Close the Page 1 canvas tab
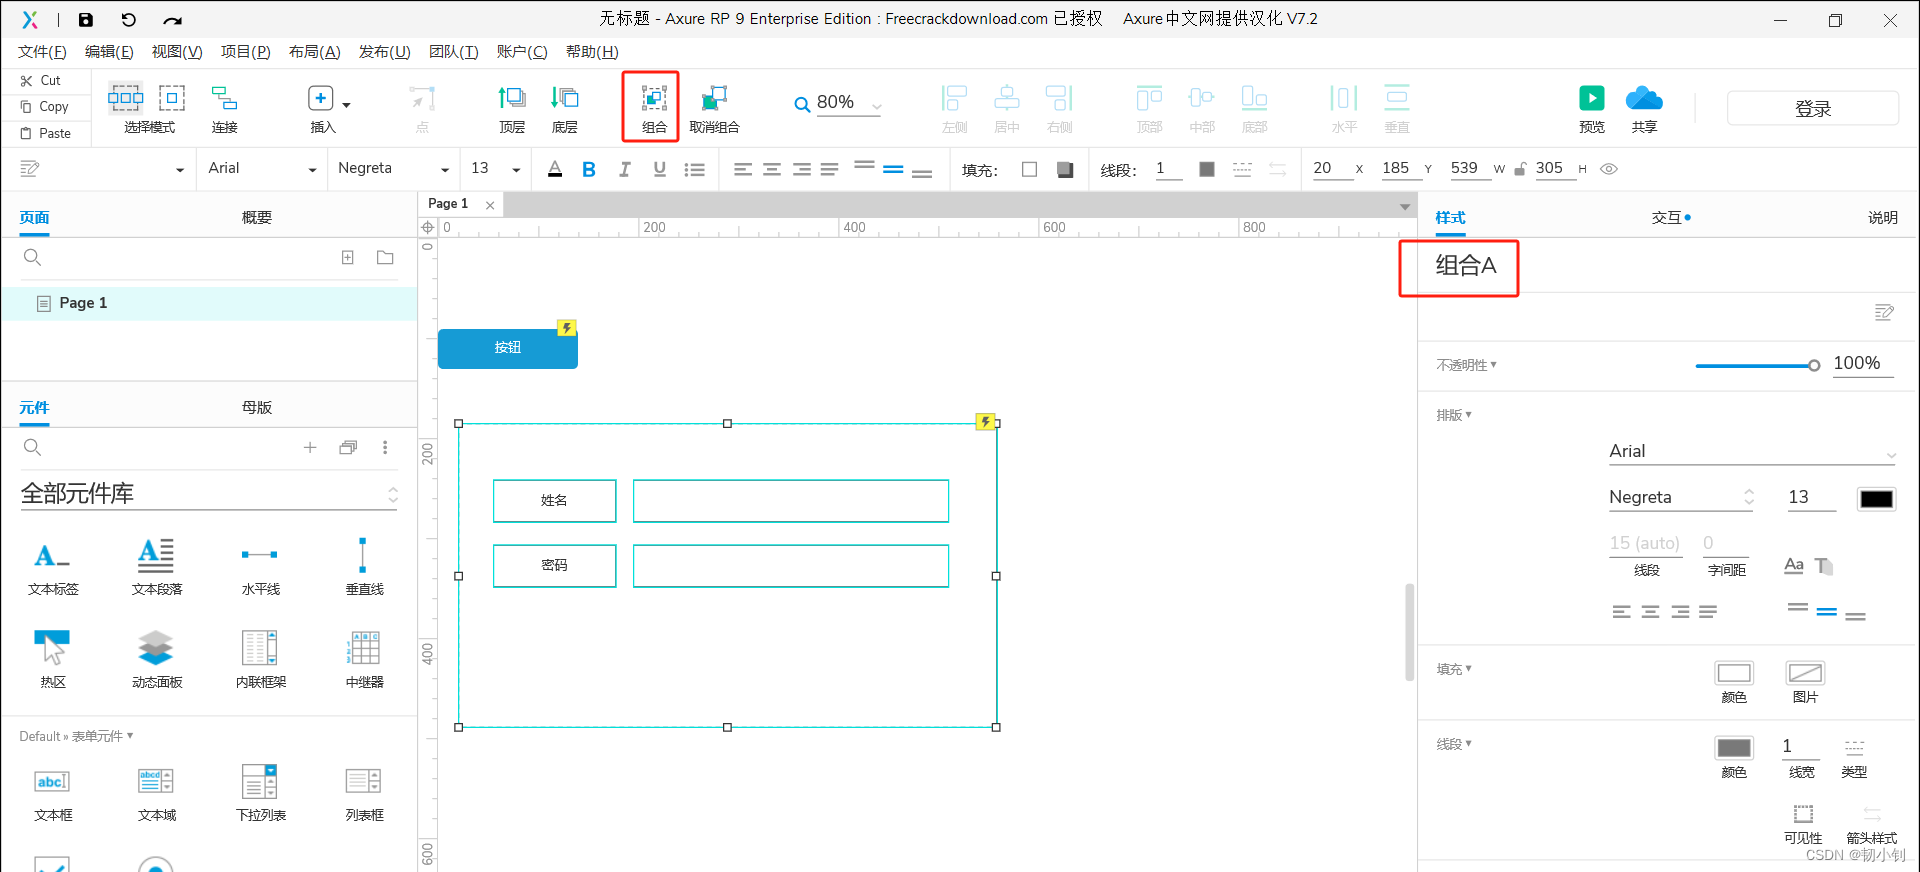 click(x=490, y=205)
